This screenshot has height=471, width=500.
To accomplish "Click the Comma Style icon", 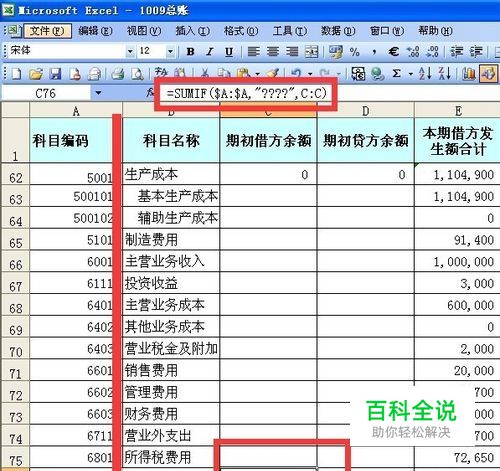I will click(374, 52).
